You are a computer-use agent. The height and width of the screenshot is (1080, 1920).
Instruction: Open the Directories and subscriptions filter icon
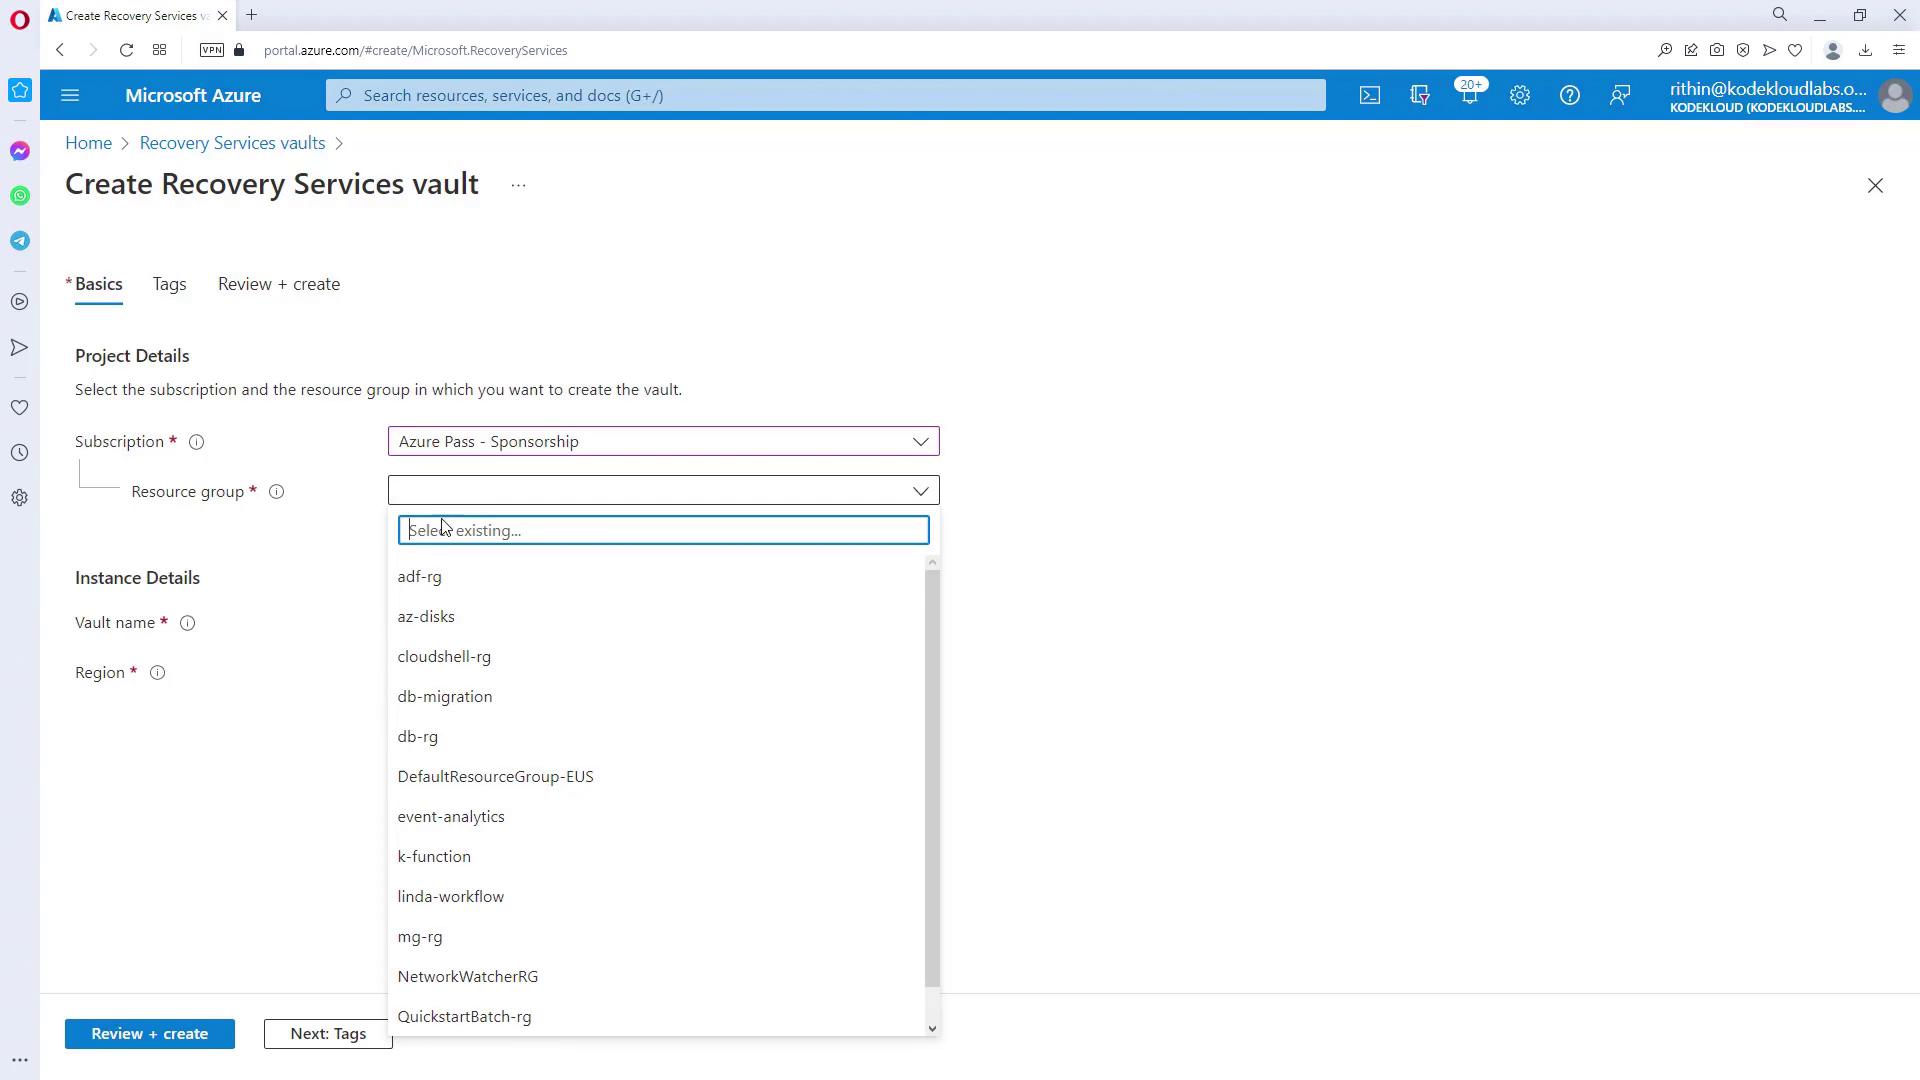pyautogui.click(x=1419, y=95)
